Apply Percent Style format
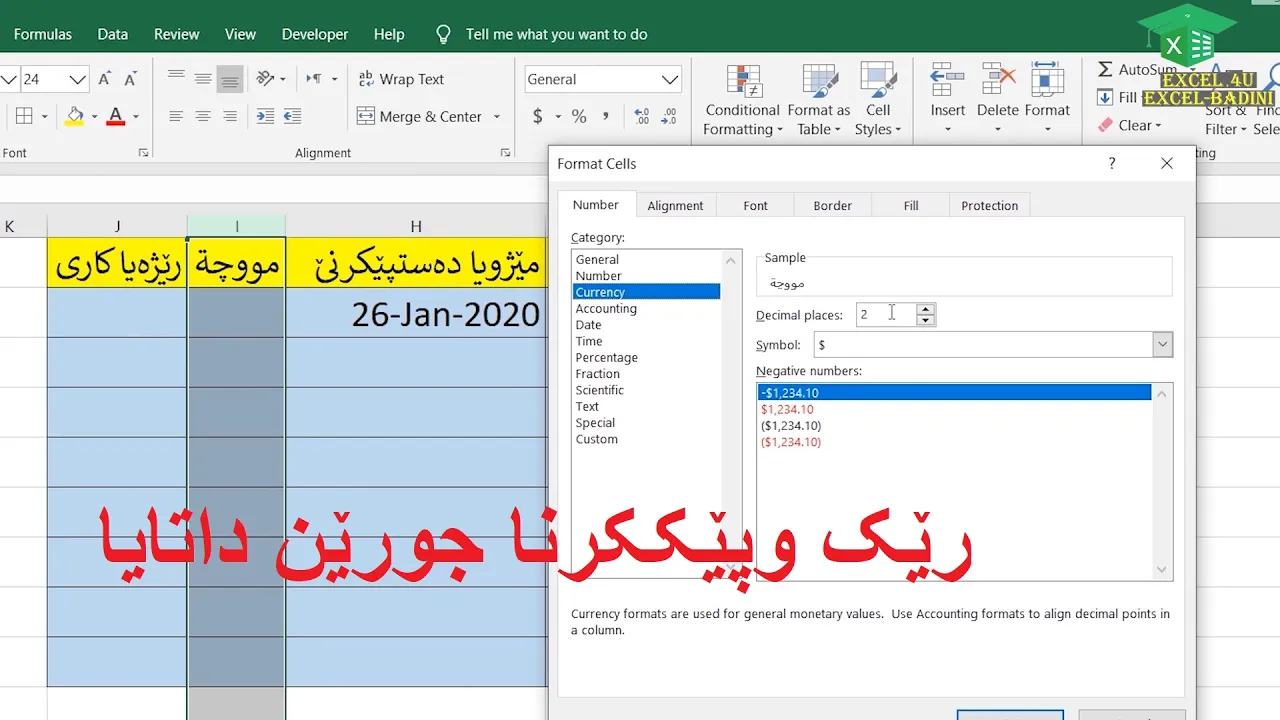Image resolution: width=1280 pixels, height=720 pixels. click(579, 116)
